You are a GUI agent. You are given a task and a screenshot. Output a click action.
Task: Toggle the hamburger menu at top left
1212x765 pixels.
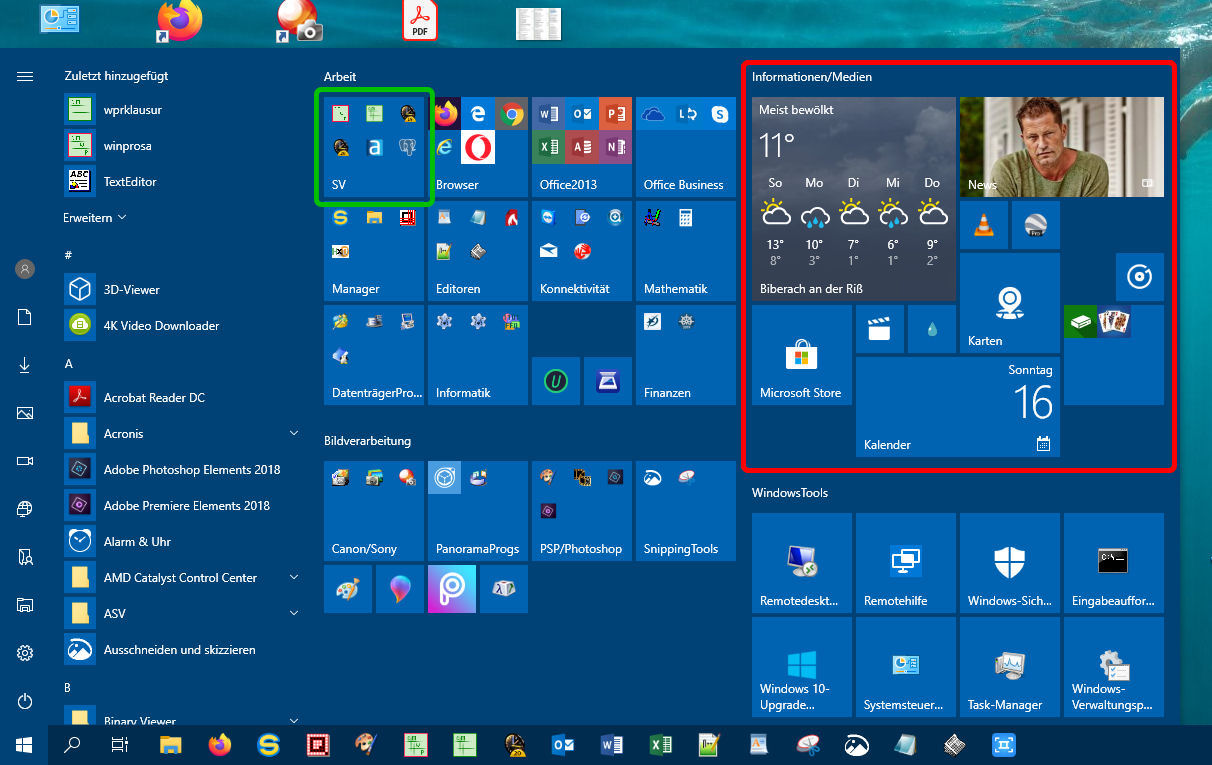(25, 76)
